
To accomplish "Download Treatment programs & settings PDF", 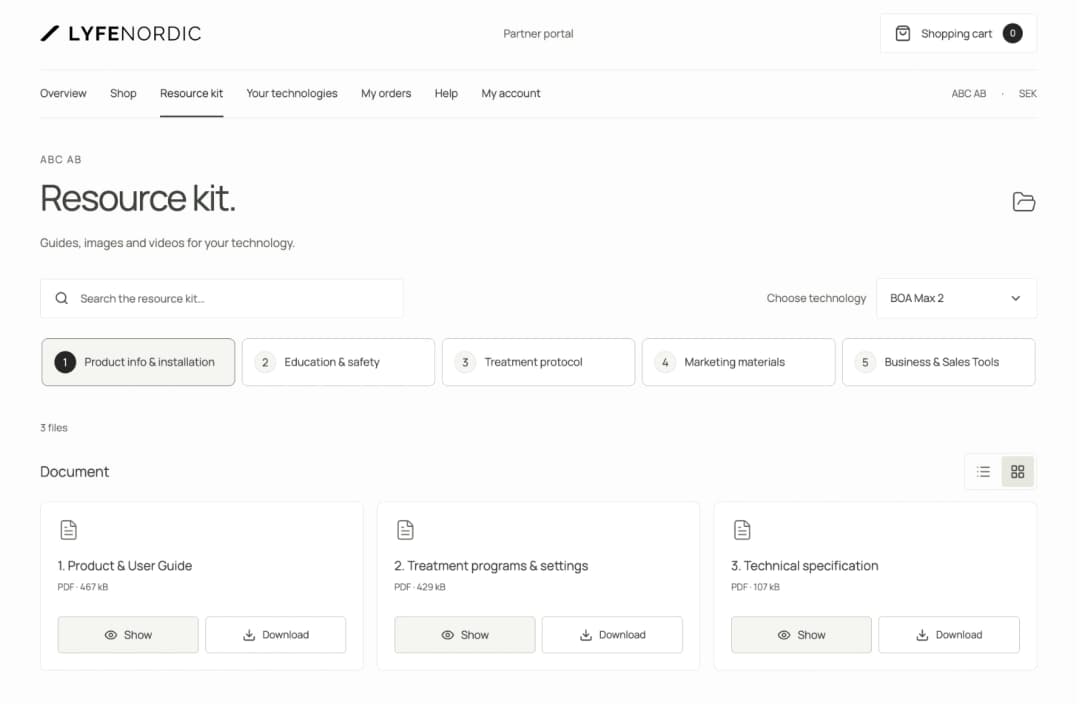I will (612, 634).
